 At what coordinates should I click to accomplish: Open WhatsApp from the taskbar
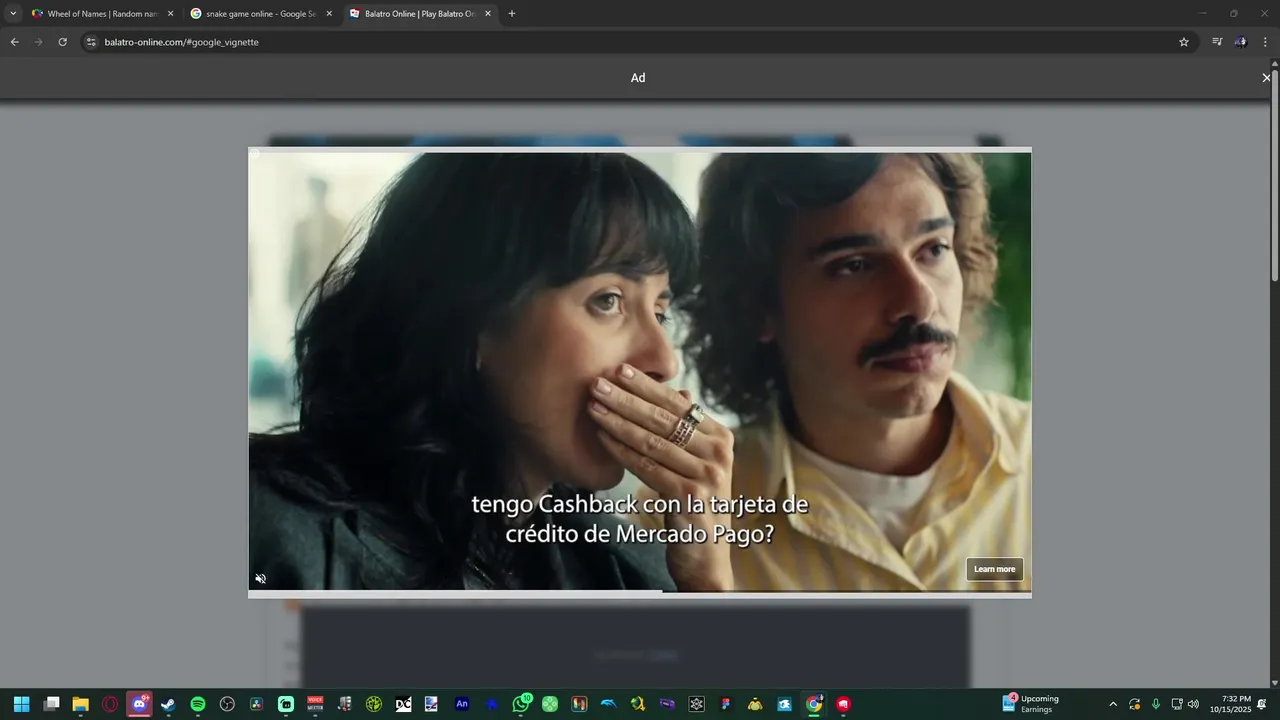pyautogui.click(x=521, y=704)
